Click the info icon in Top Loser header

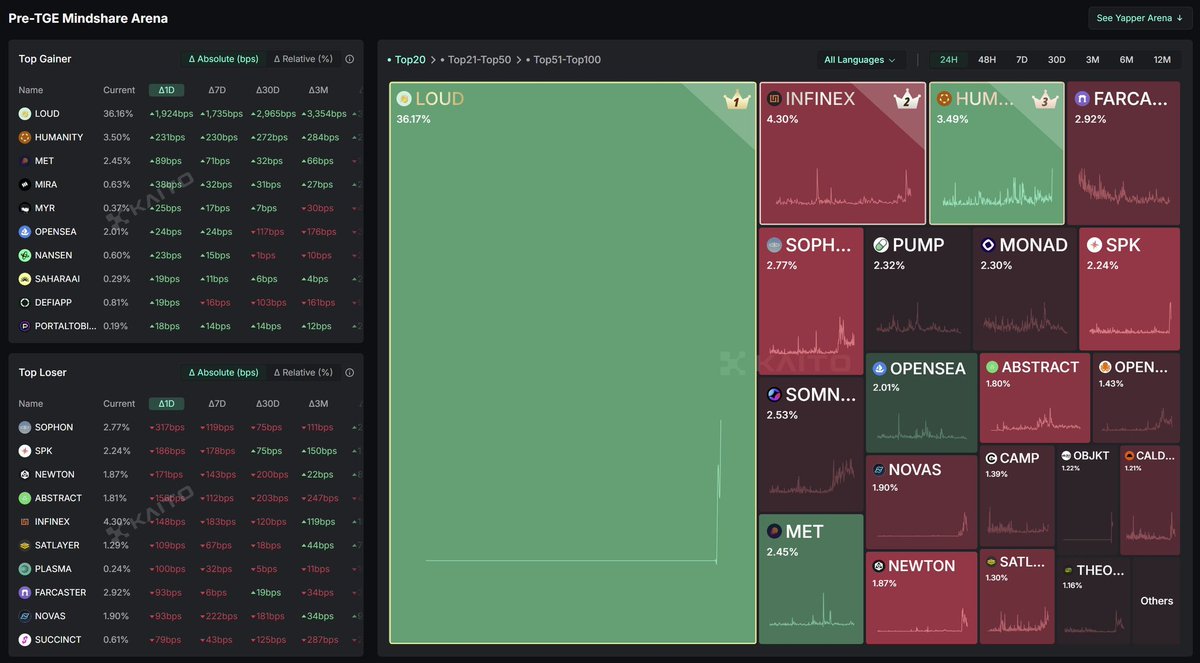pos(349,372)
